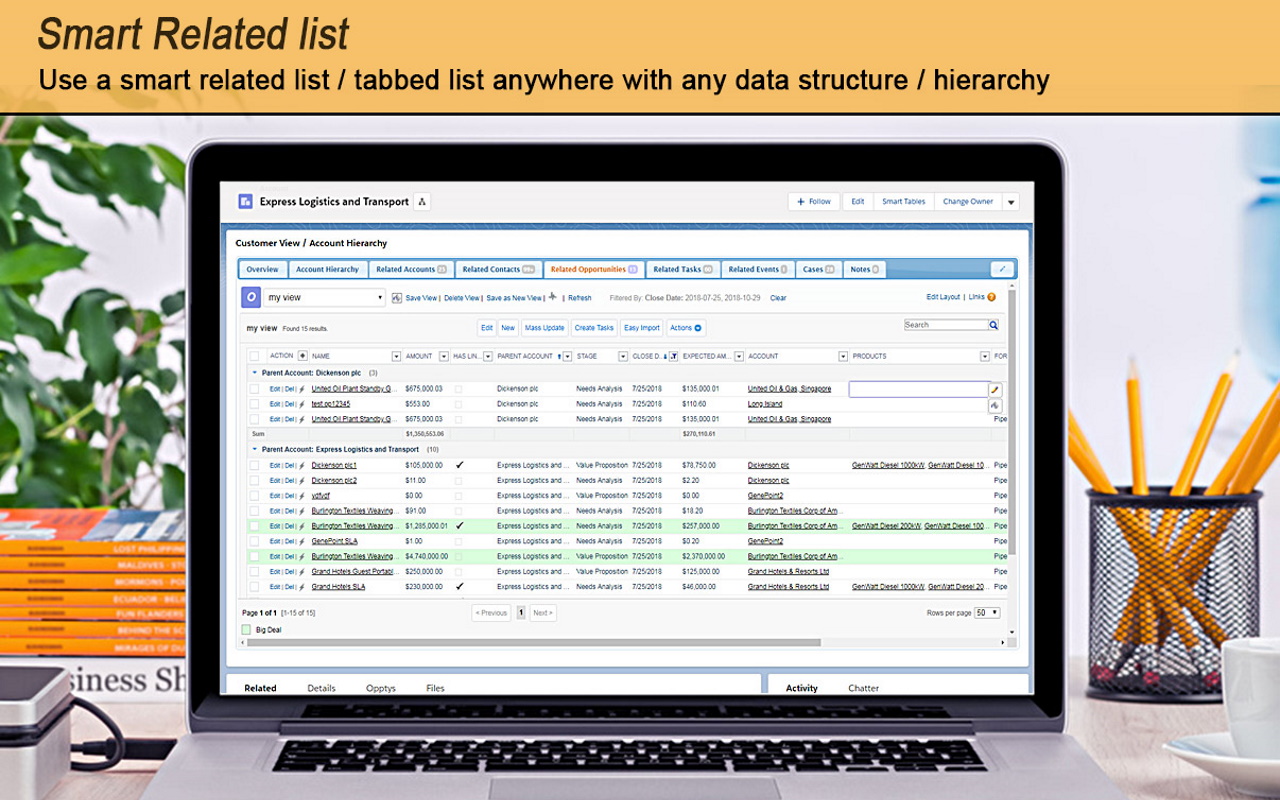Click the pencil icon on the tab bar
This screenshot has width=1280, height=800.
[1002, 269]
